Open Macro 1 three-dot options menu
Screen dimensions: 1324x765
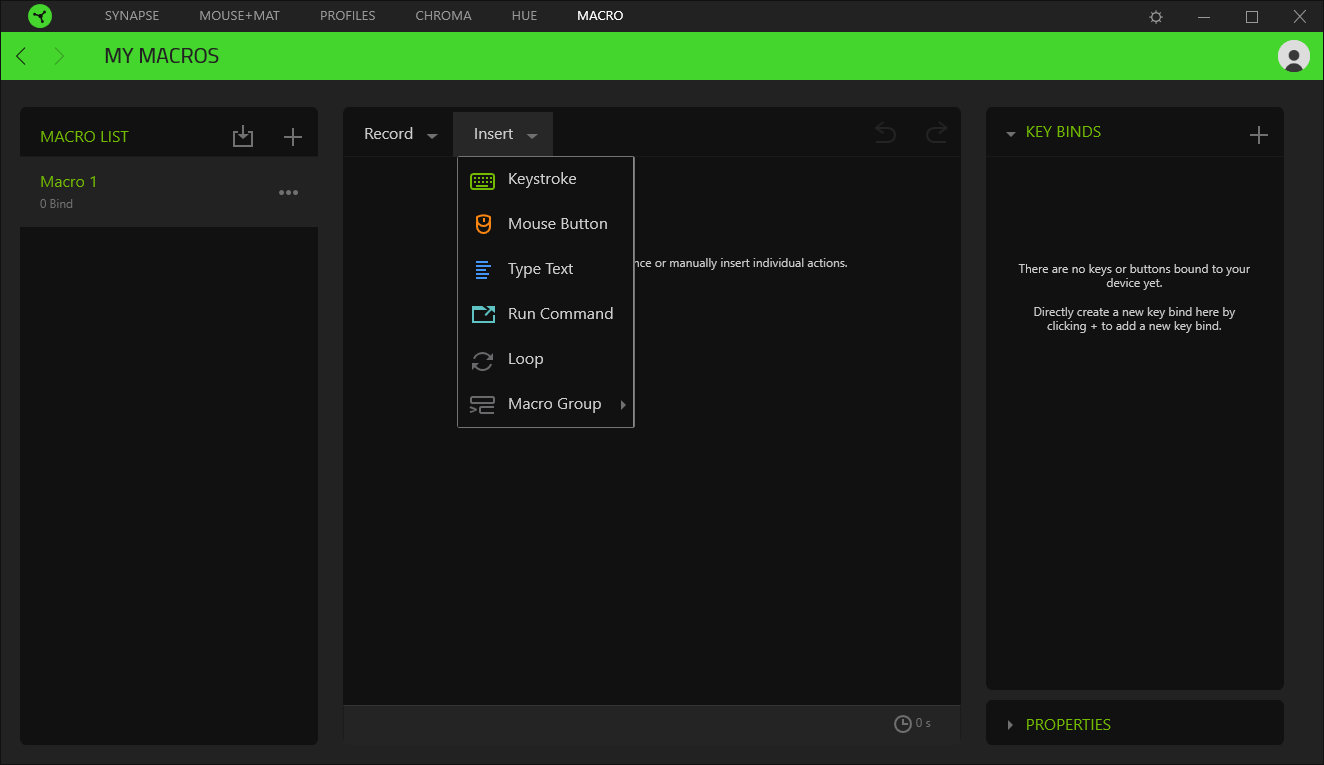288,193
